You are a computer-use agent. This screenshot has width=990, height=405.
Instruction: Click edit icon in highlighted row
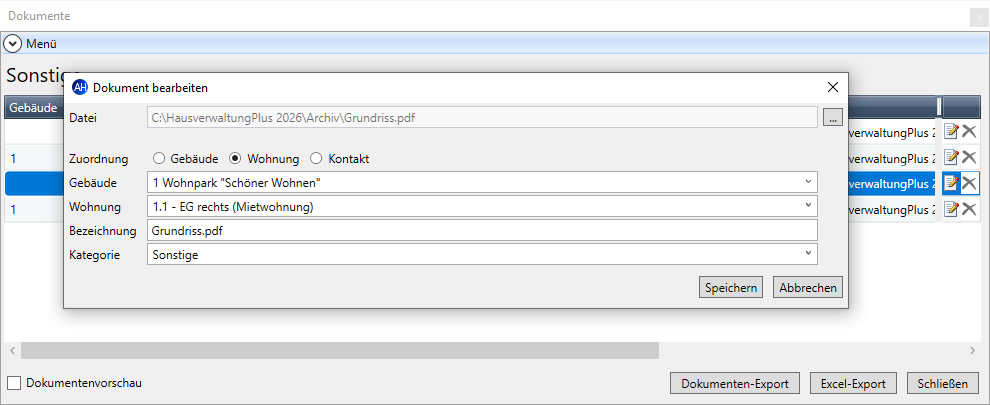[951, 183]
